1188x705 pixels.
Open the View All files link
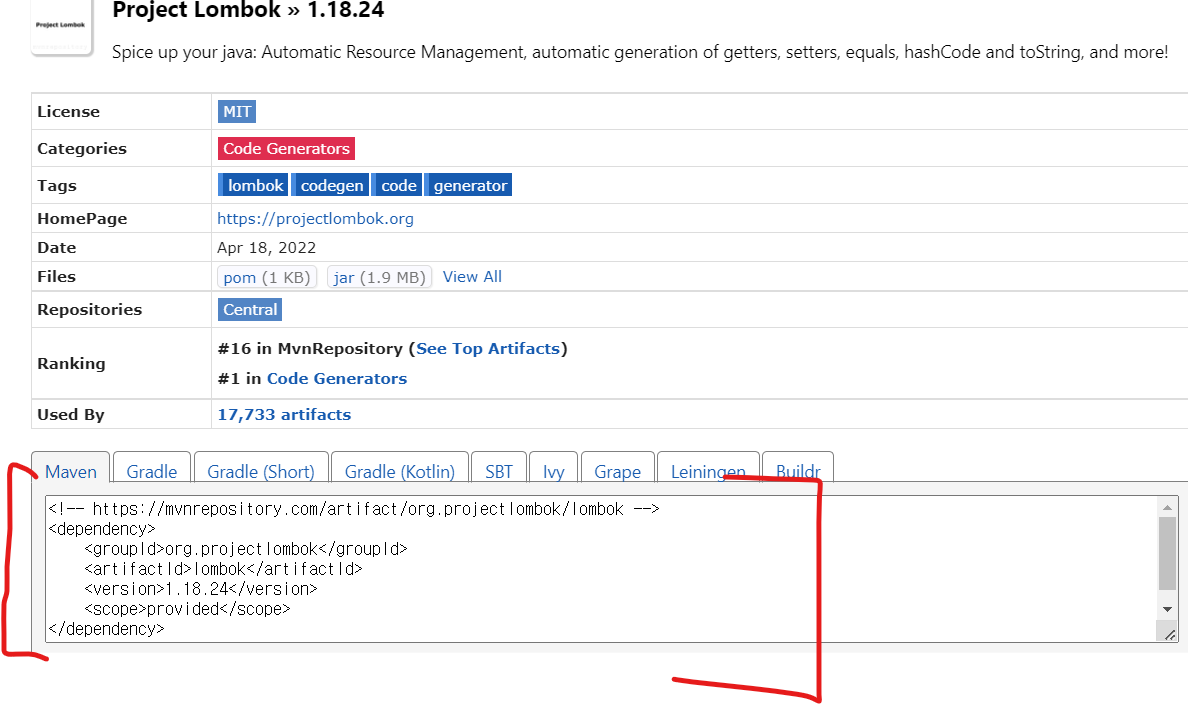(472, 276)
